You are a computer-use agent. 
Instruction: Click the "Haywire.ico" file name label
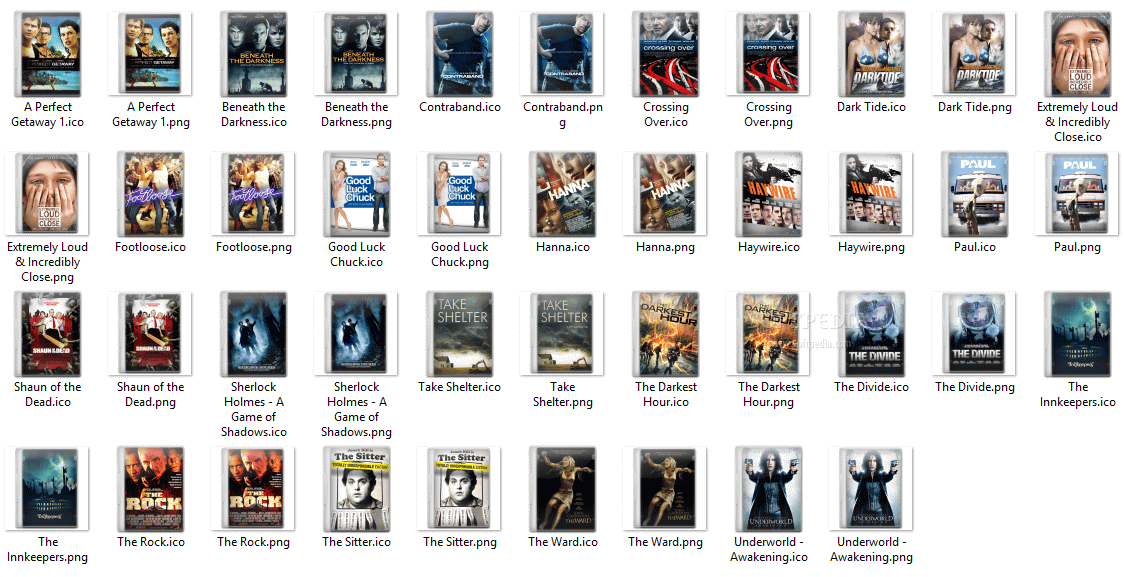768,247
